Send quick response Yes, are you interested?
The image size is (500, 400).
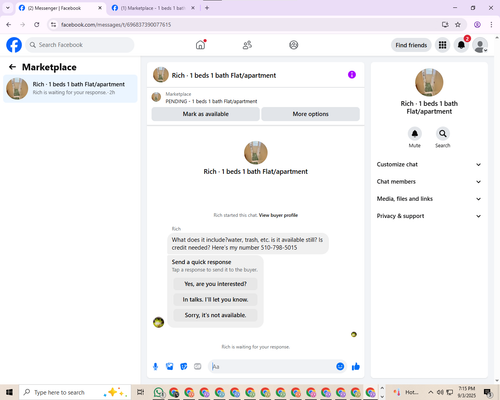(215, 284)
